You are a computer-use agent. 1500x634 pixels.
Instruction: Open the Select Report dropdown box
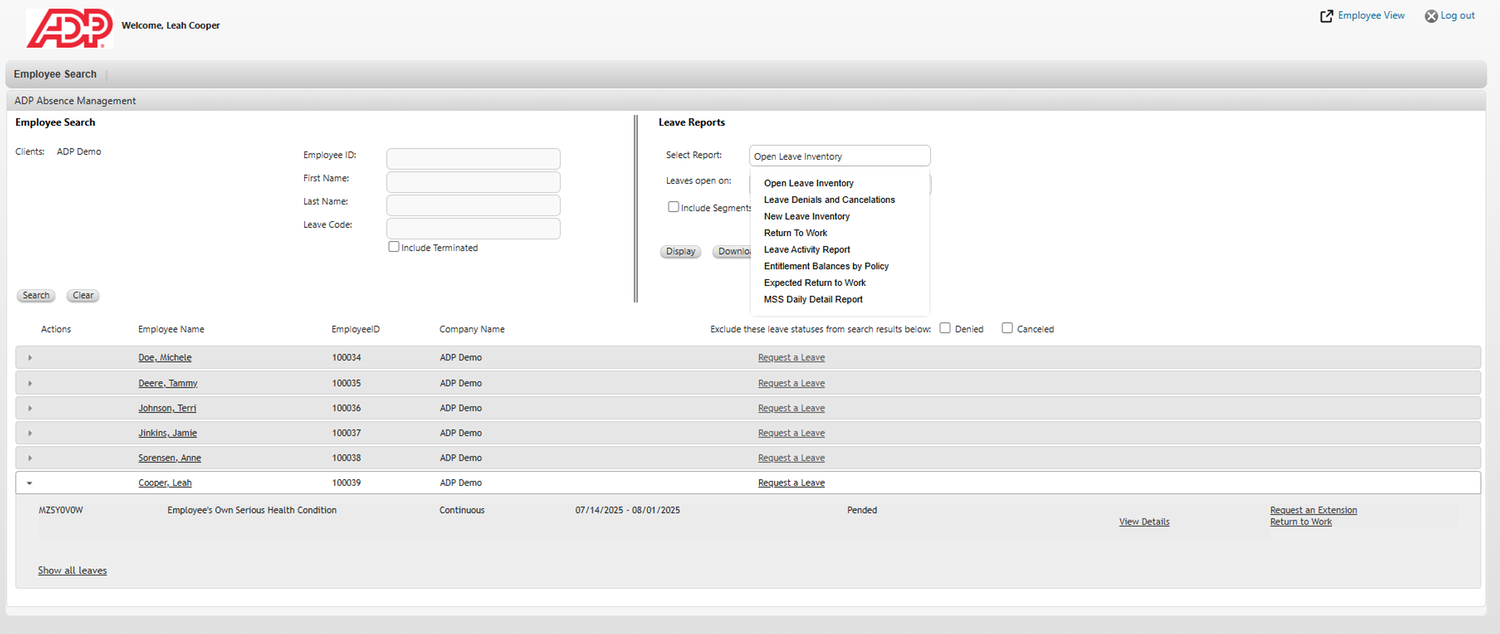click(x=839, y=156)
